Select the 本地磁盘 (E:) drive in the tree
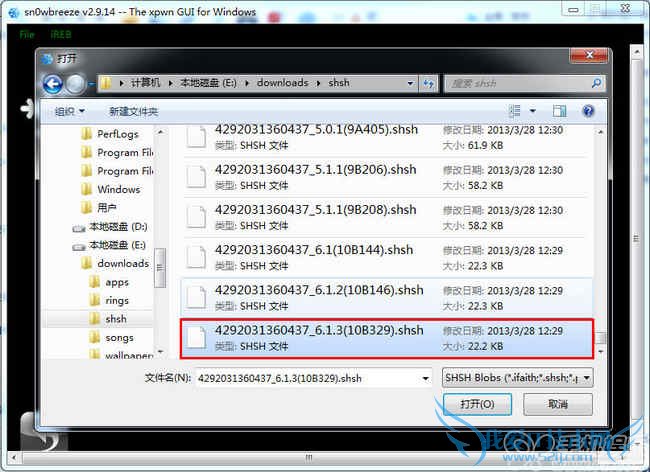Viewport: 650px width, 472px height. click(110, 245)
